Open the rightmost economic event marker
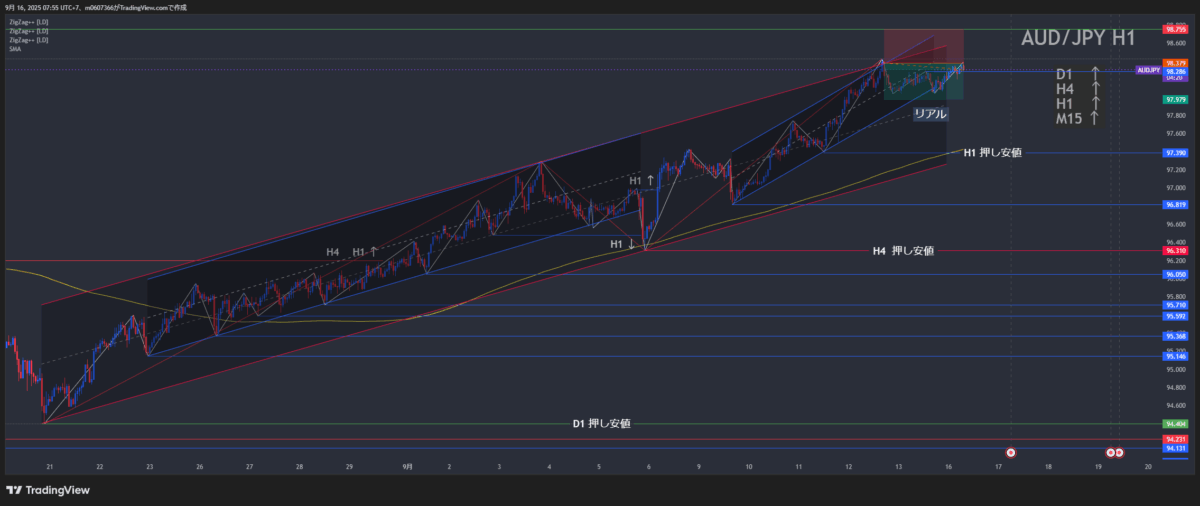The width and height of the screenshot is (1200, 506). (x=1119, y=453)
